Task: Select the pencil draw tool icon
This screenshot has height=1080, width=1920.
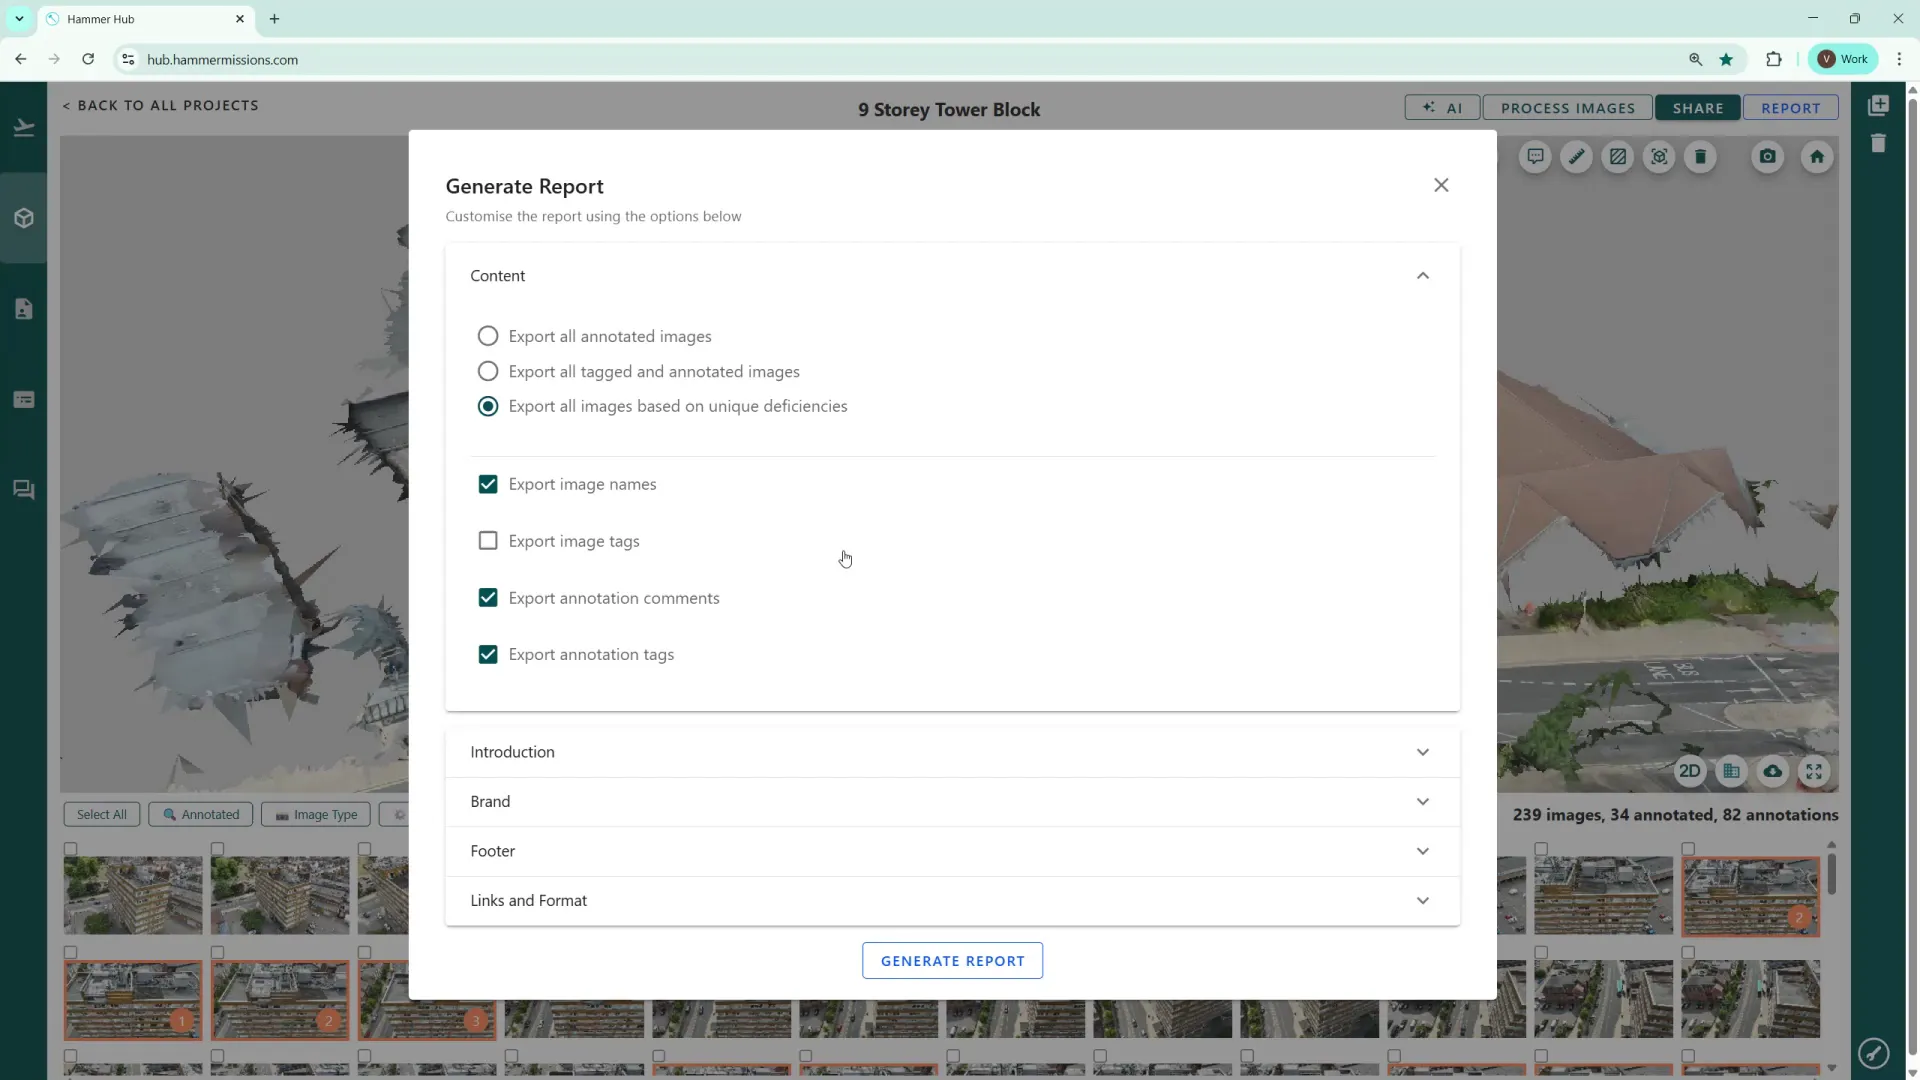Action: [x=1576, y=157]
